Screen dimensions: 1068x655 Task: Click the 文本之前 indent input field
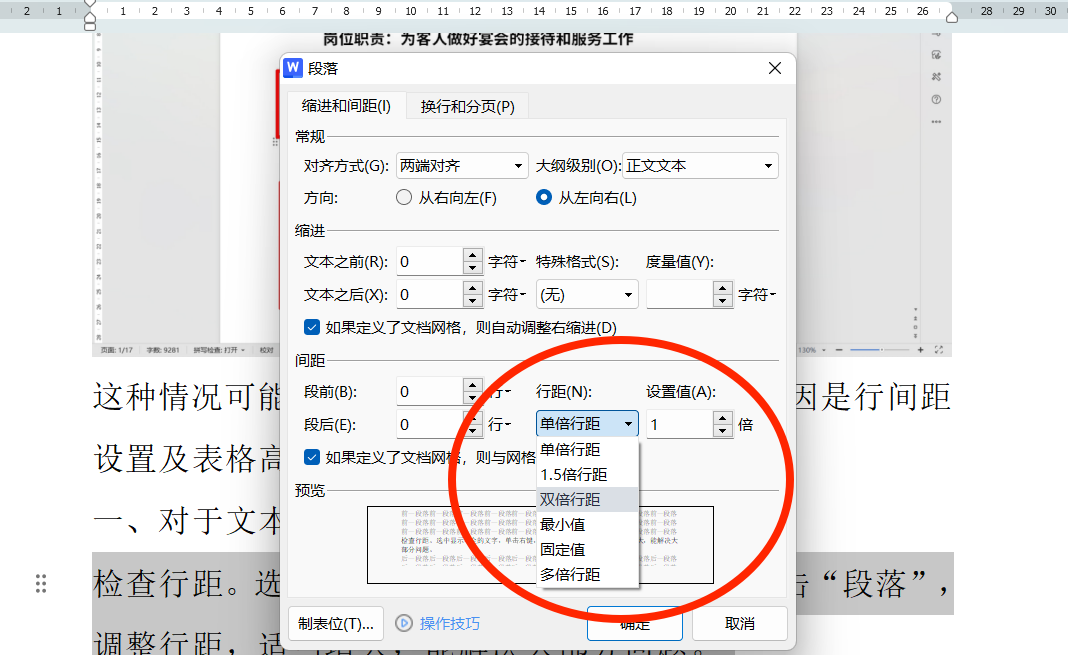click(x=430, y=261)
